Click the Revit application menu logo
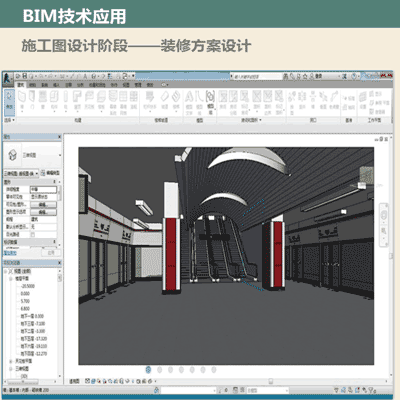The width and height of the screenshot is (400, 400). pos(7,79)
